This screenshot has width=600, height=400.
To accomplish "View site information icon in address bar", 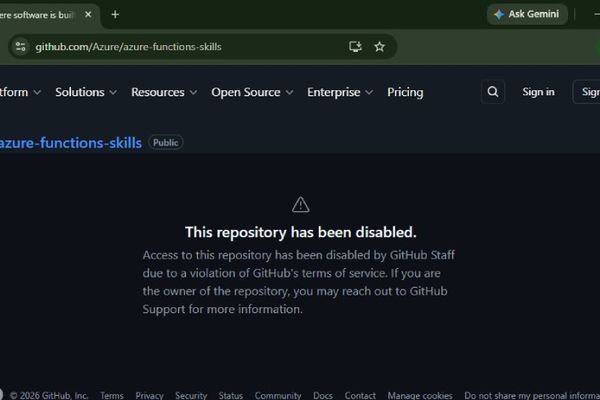I will (21, 47).
